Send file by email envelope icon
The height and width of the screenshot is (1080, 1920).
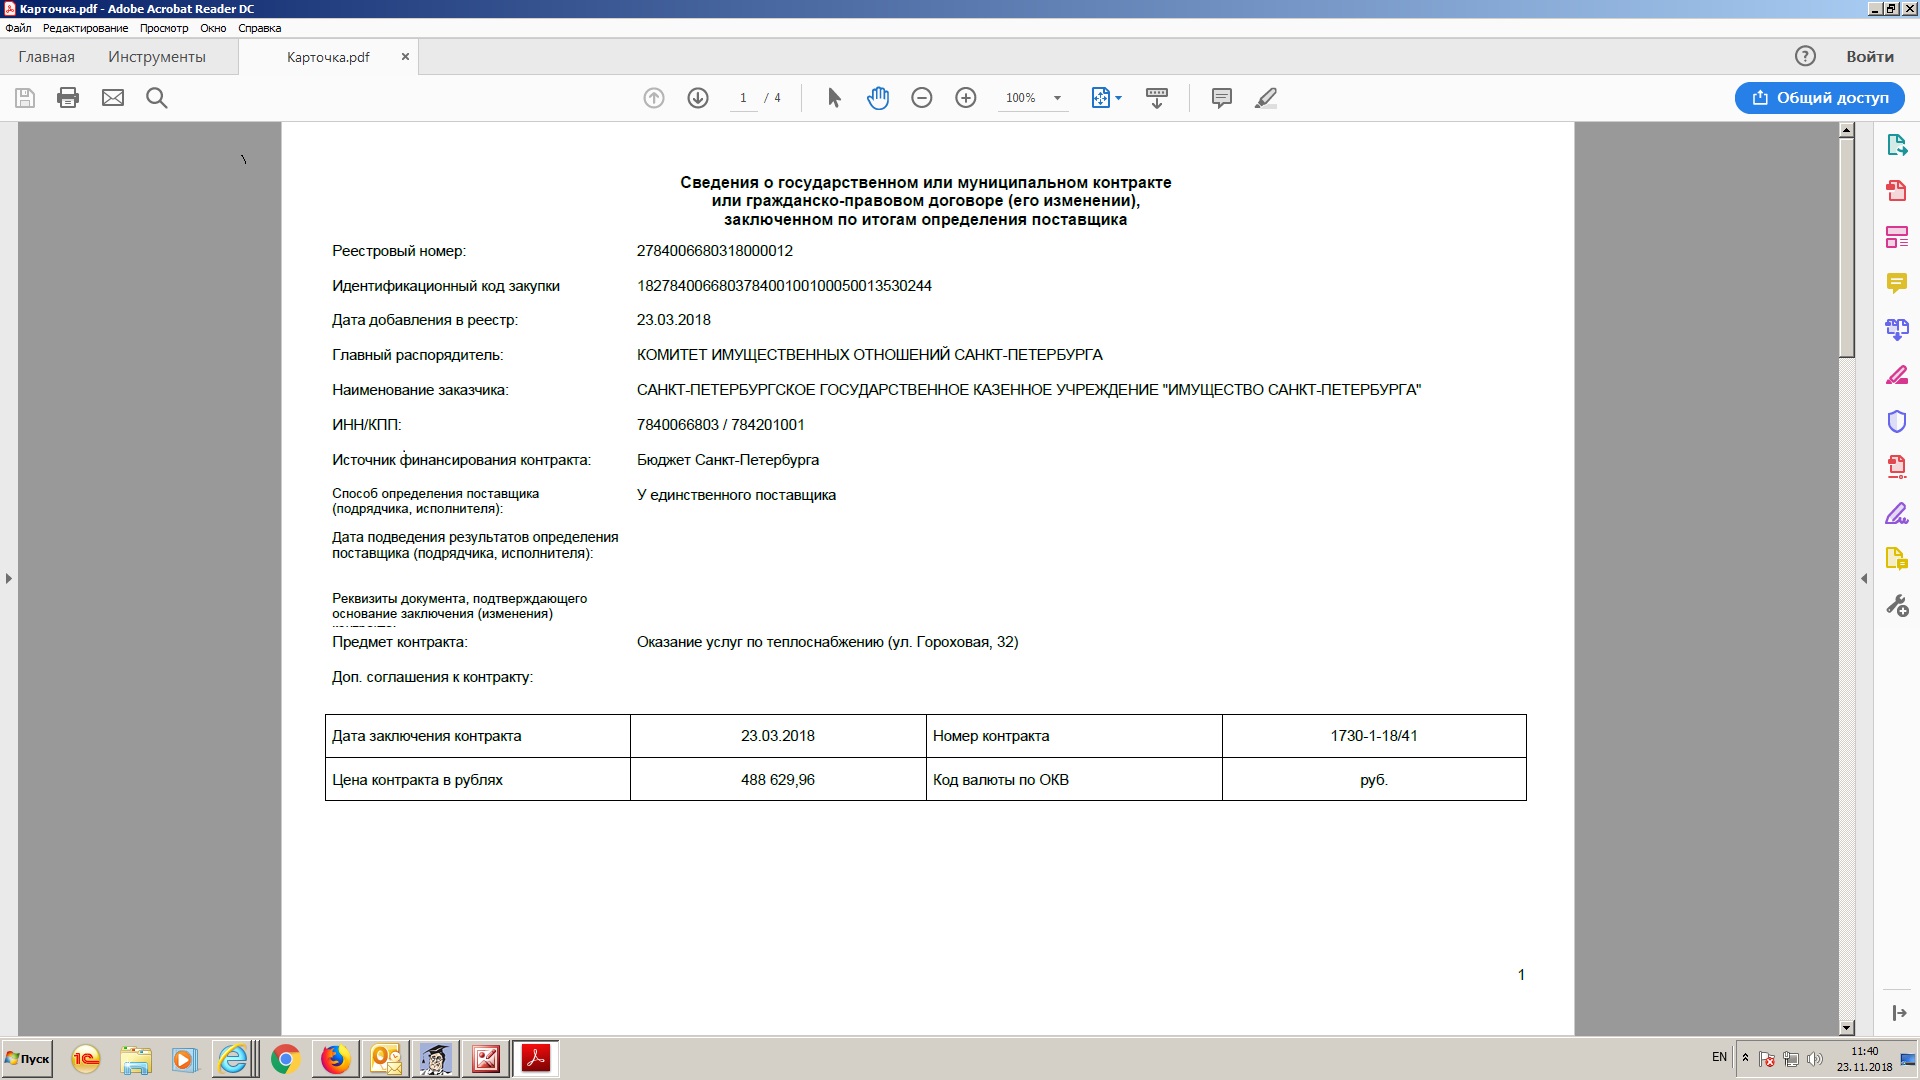tap(113, 98)
